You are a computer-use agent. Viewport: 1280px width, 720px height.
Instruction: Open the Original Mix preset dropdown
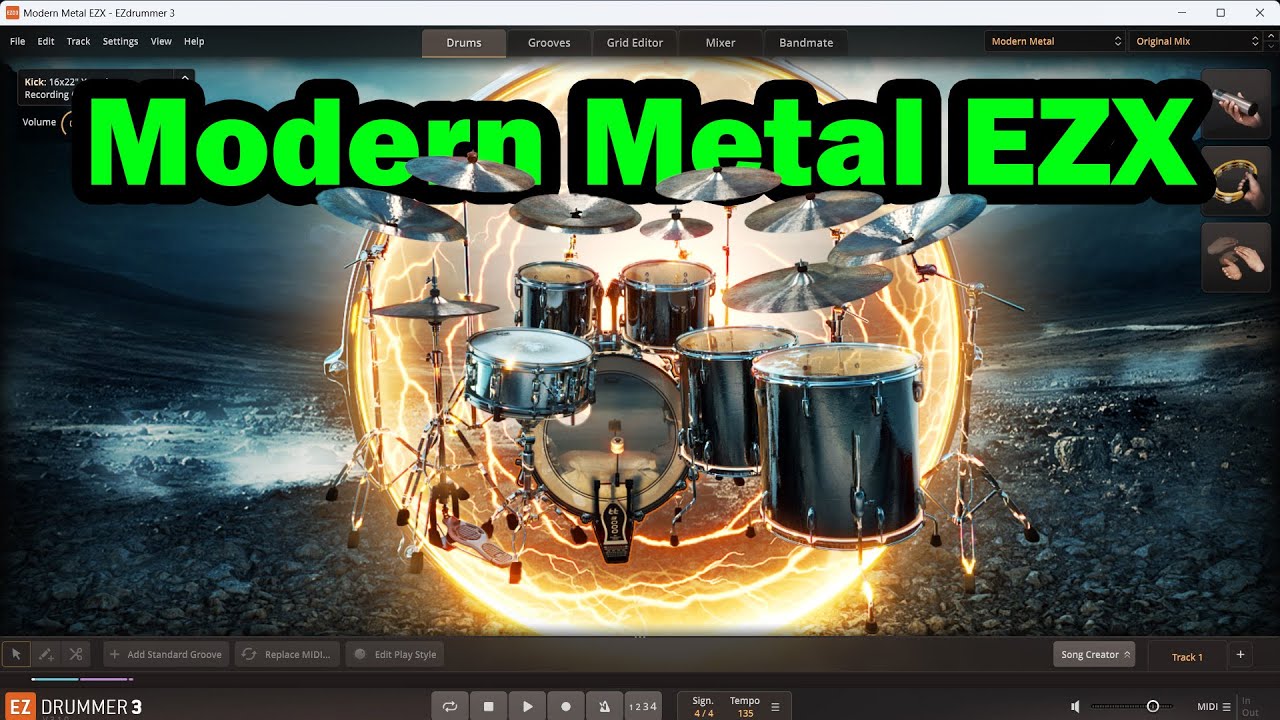pos(1197,41)
